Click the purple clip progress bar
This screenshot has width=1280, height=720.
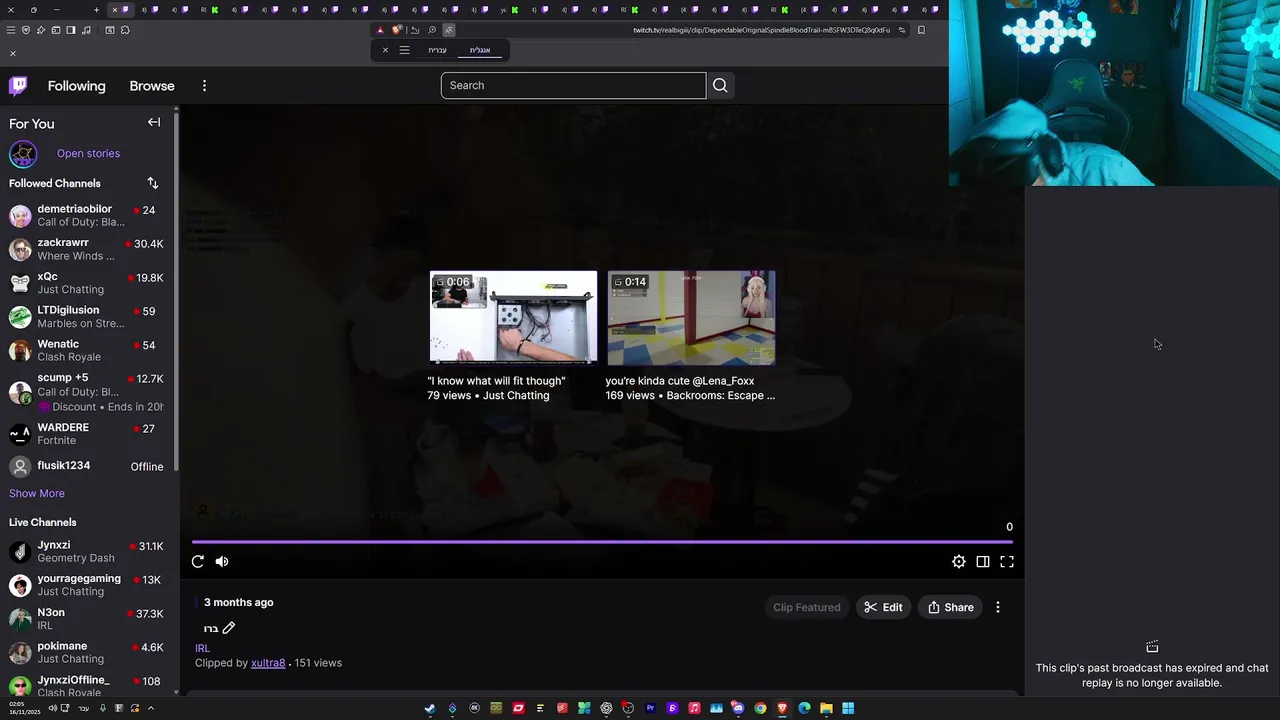602,542
